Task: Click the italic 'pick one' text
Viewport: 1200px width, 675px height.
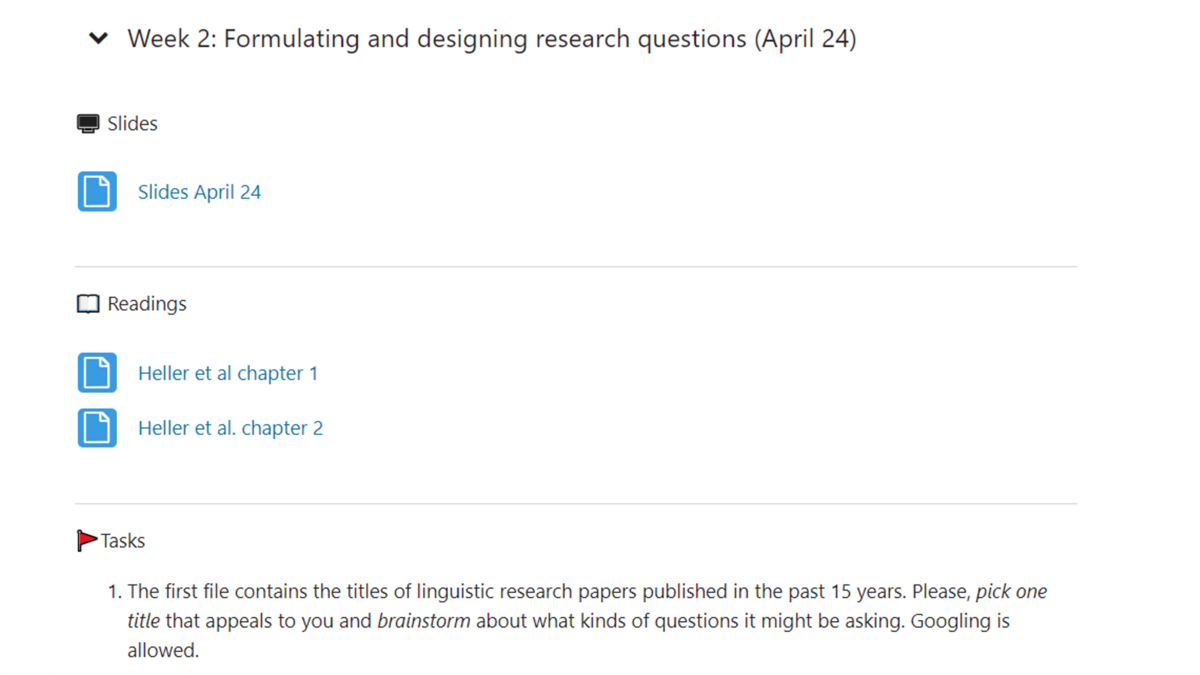Action: click(x=1011, y=591)
